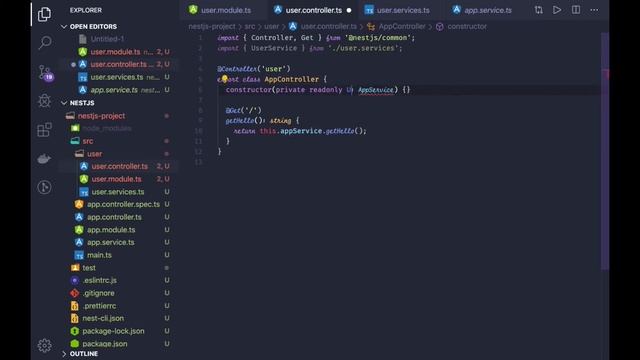Screen dimensions: 640x360
Task: Click user folder in the breadcrumb
Action: pos(271,27)
